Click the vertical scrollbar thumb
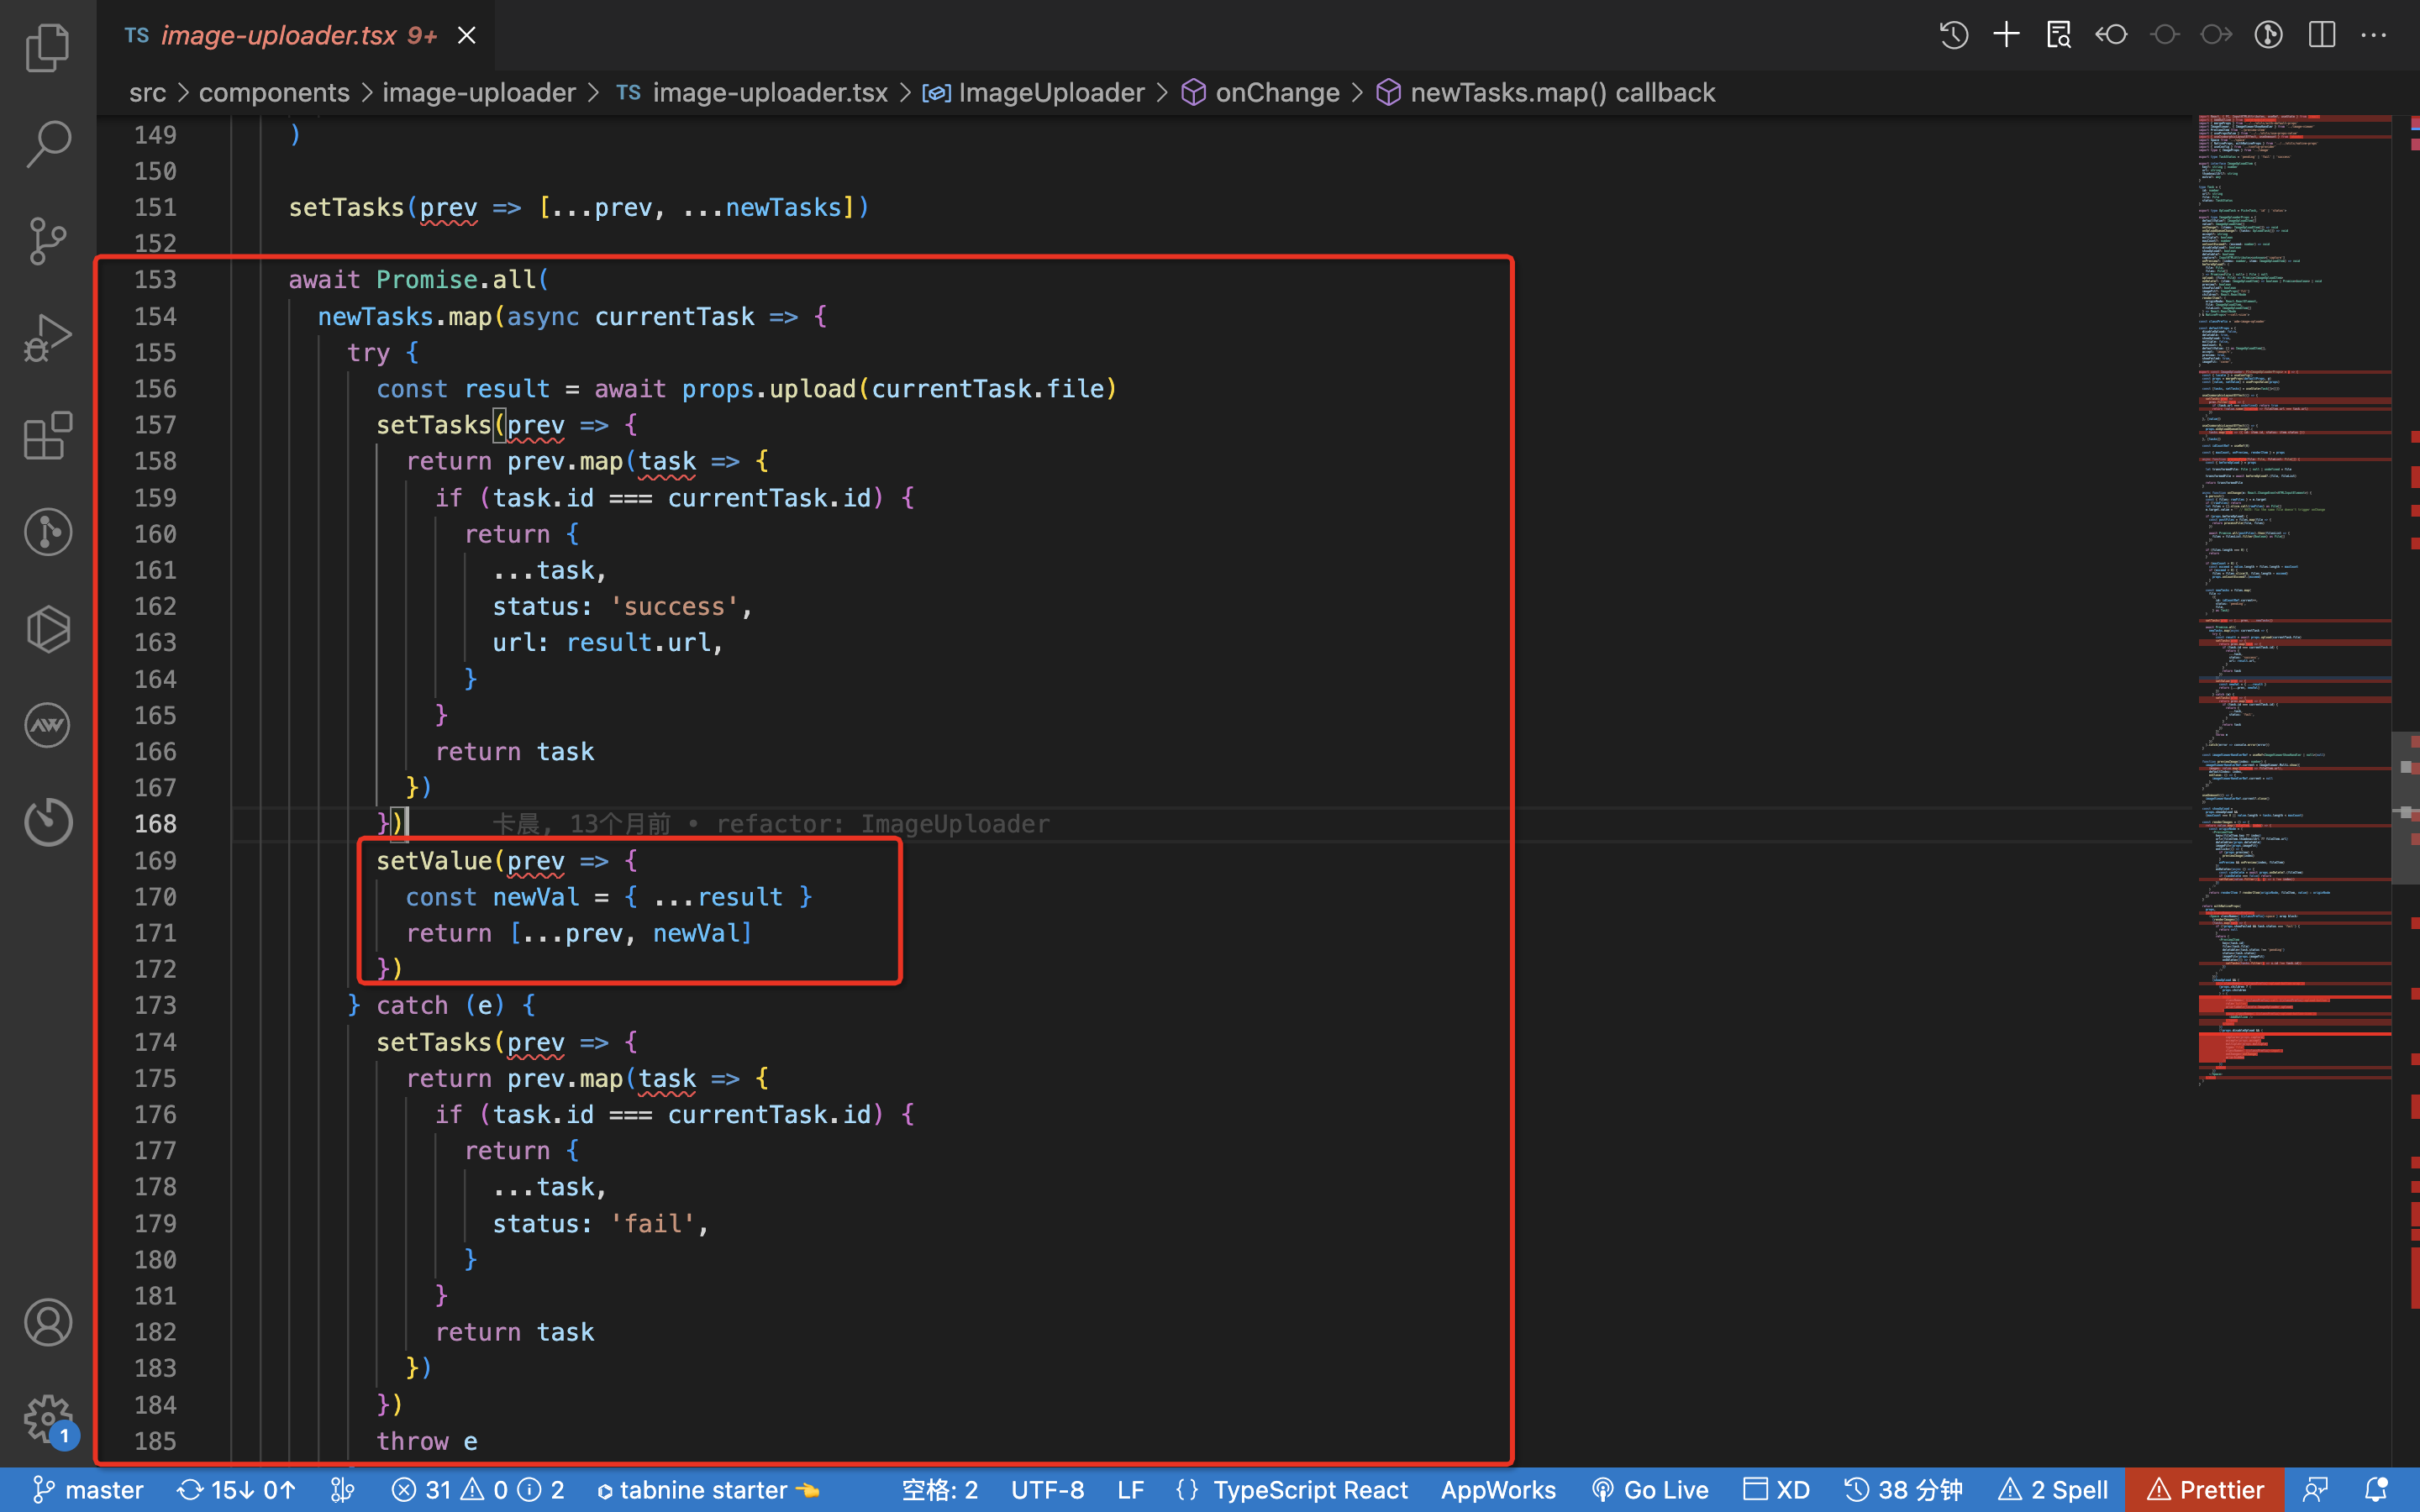Screen dimensions: 2420x1512 tap(2405, 808)
